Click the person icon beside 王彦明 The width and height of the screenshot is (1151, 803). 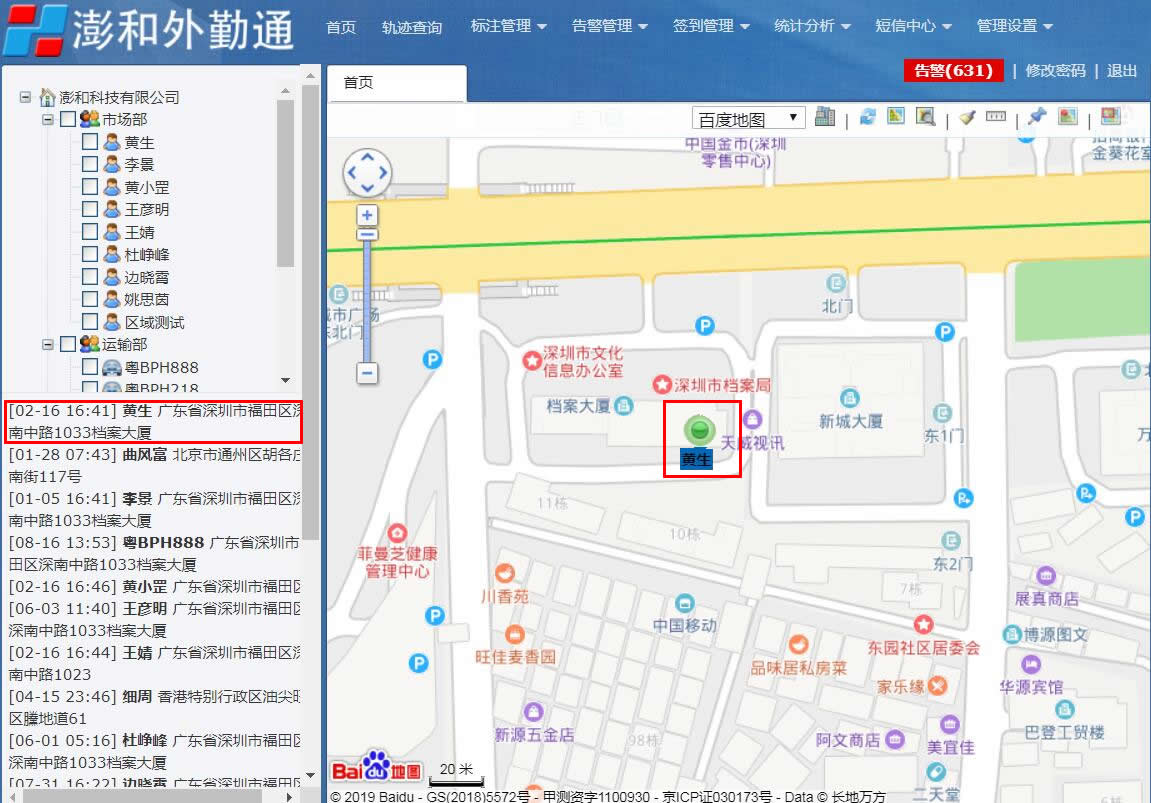click(112, 209)
